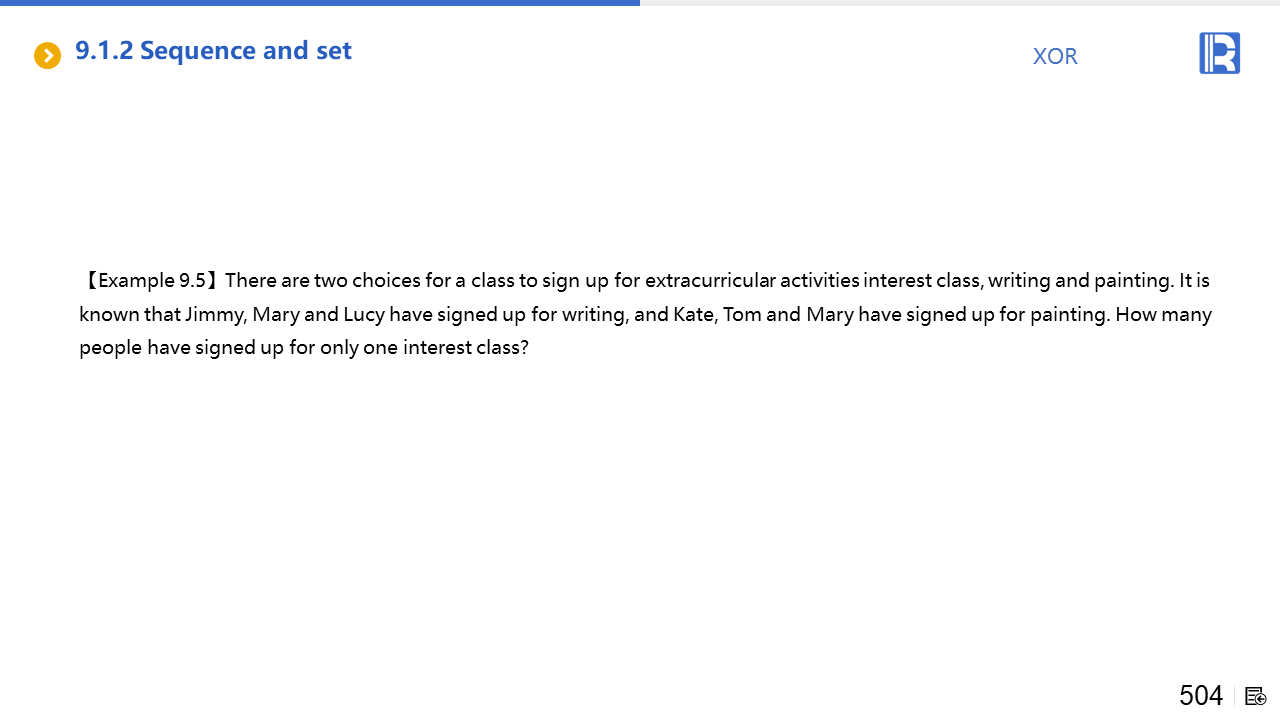This screenshot has width=1280, height=720.
Task: Click the name Kate in the text
Action: pos(694,315)
